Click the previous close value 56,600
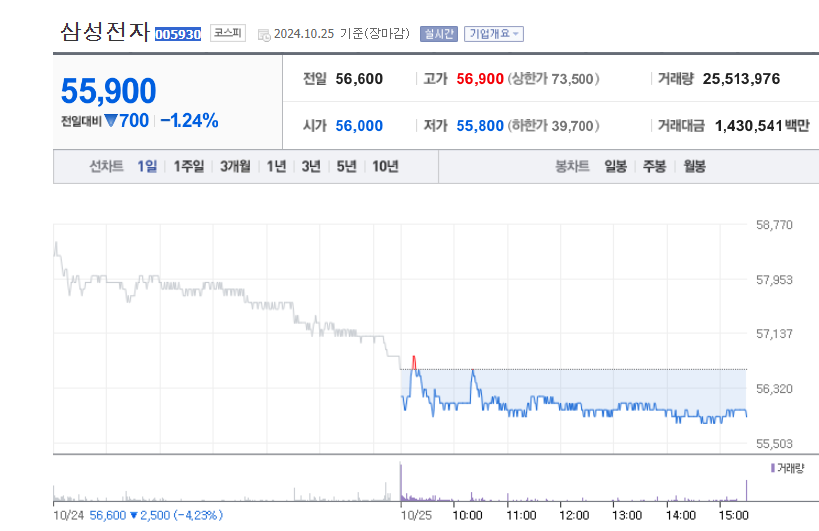This screenshot has width=819, height=531. [359, 79]
